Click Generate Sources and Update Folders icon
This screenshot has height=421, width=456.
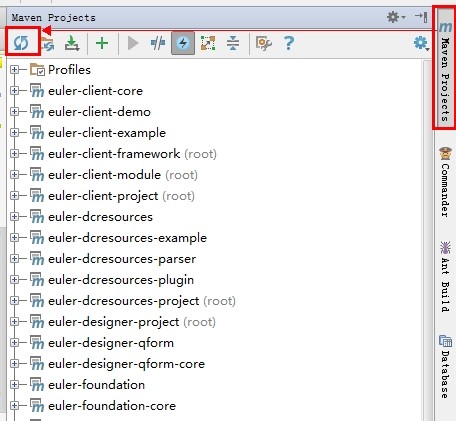point(48,44)
